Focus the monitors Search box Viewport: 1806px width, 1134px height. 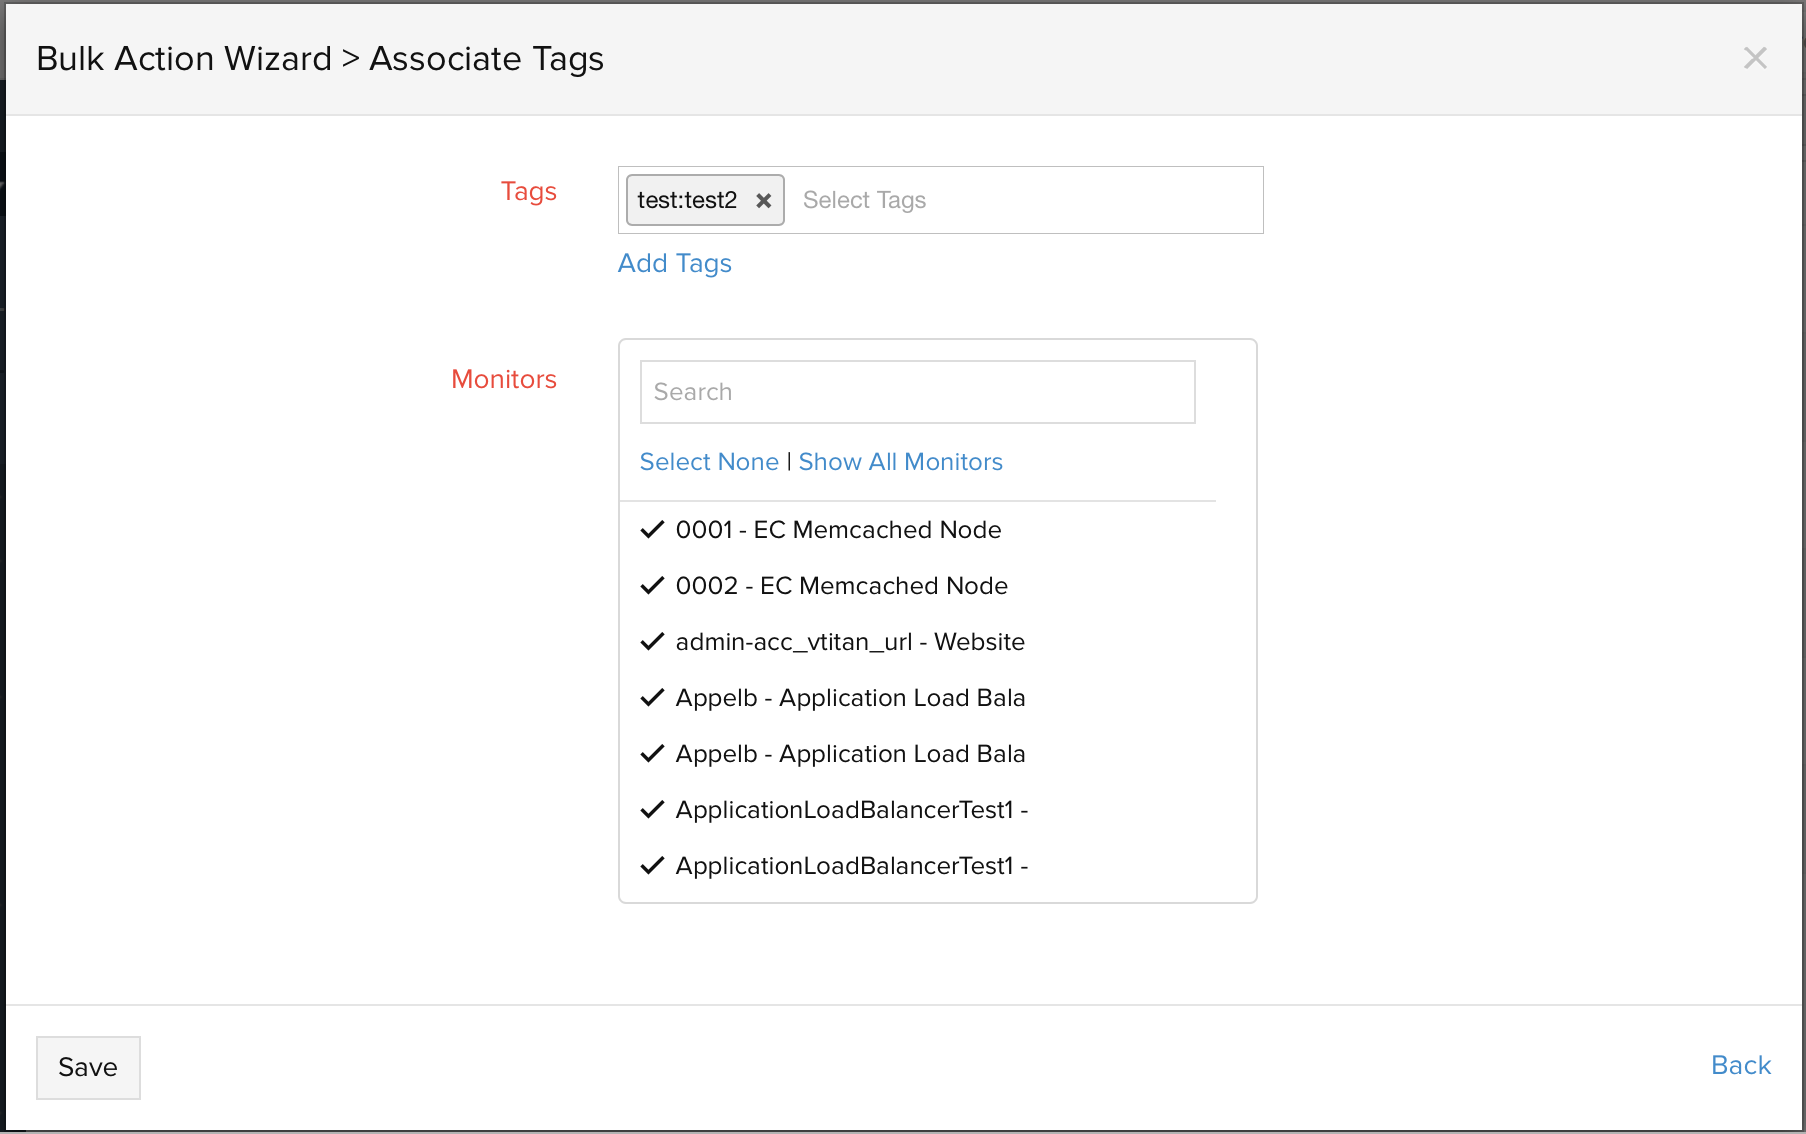click(916, 392)
